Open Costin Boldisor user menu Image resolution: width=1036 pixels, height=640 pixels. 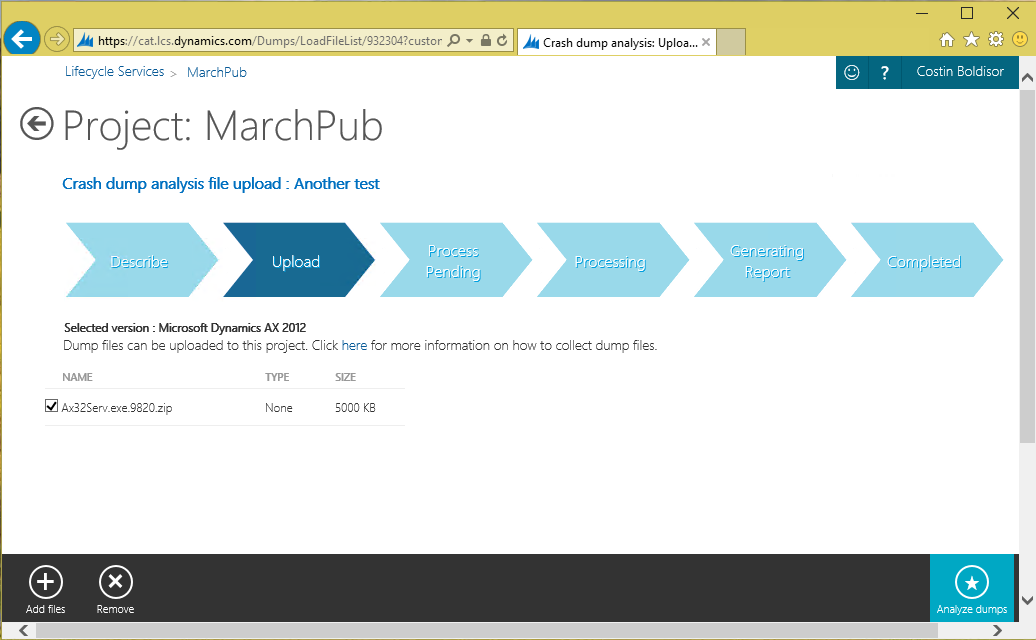[x=959, y=72]
